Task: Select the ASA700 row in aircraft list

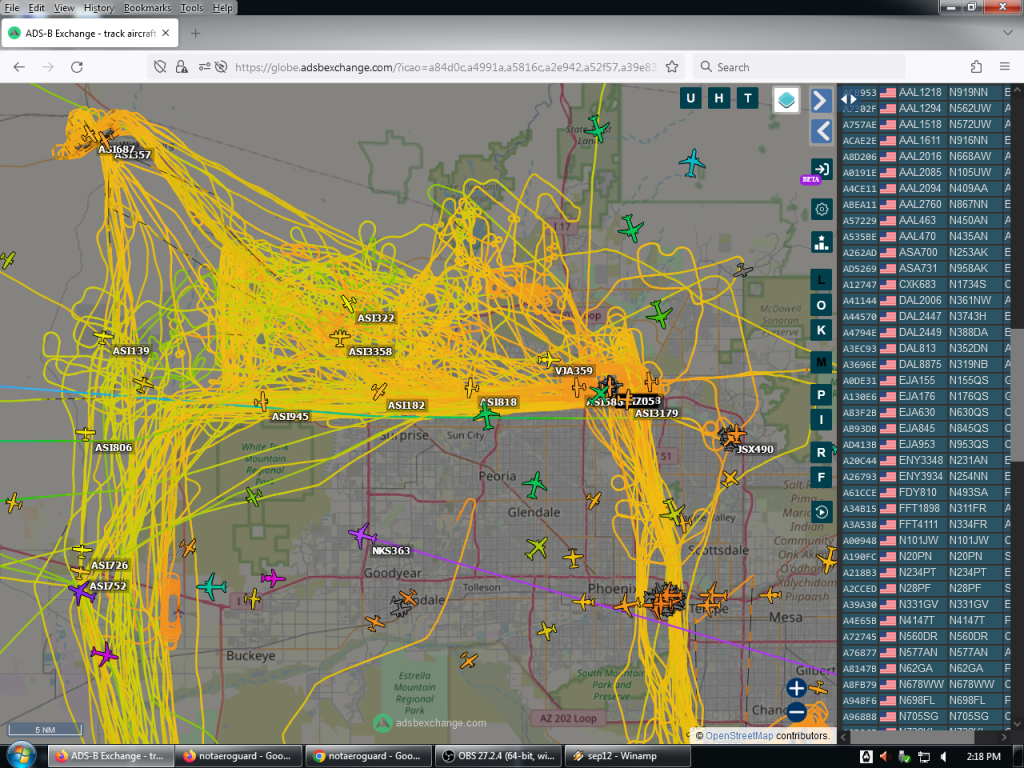Action: pos(926,252)
